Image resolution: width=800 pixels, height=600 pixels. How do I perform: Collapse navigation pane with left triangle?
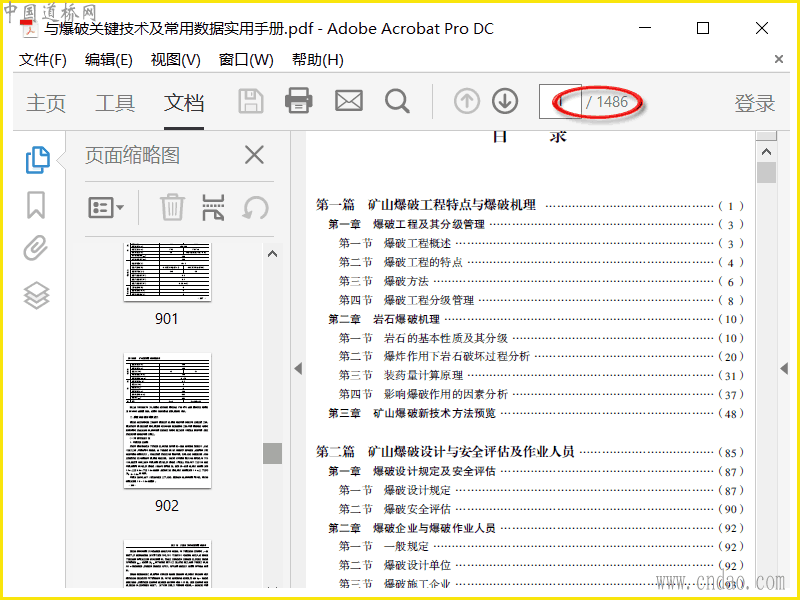click(298, 368)
